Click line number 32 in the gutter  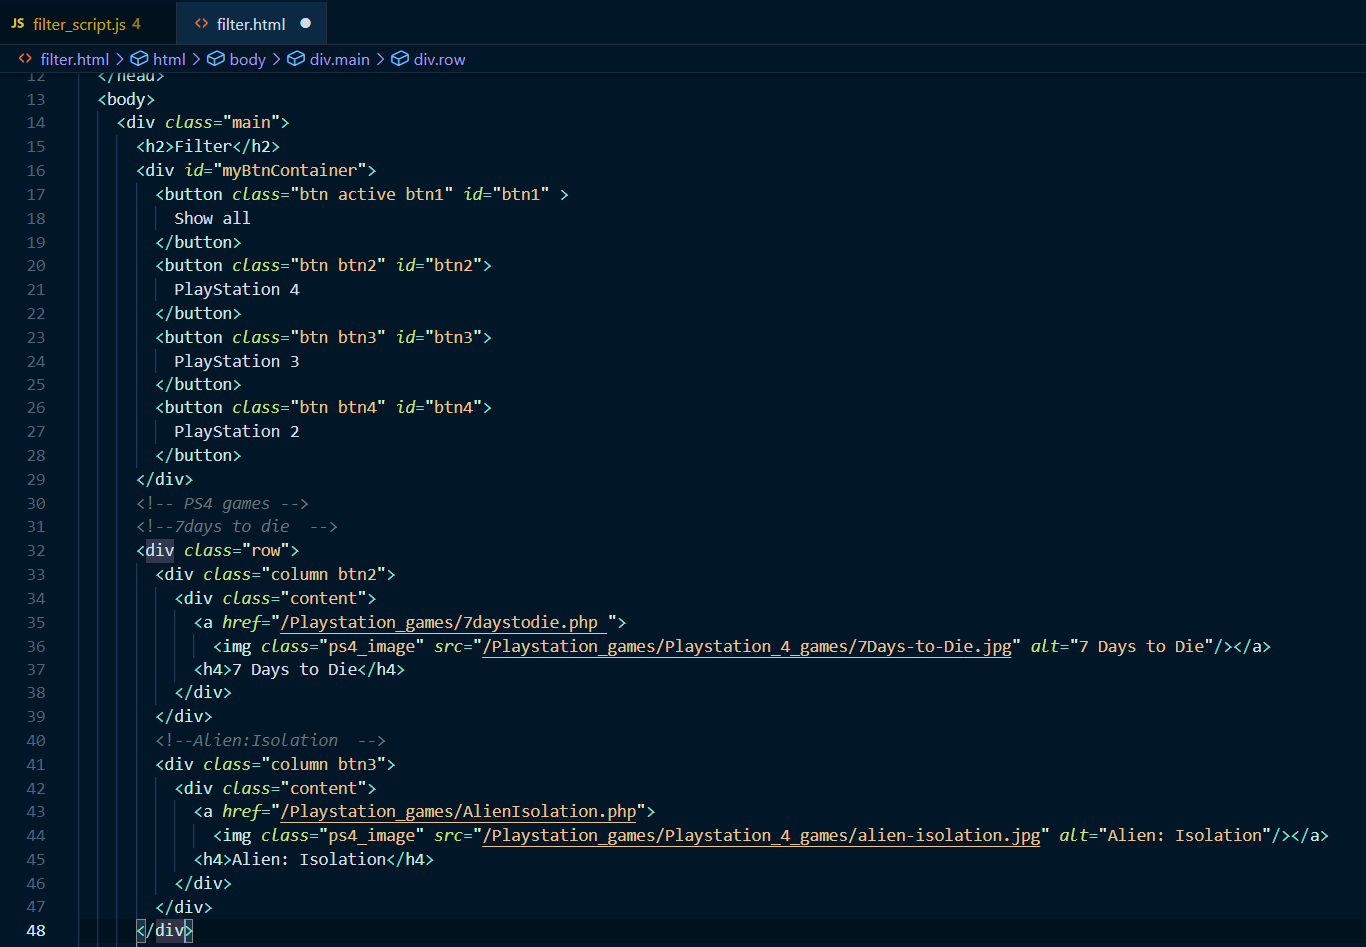(x=36, y=550)
